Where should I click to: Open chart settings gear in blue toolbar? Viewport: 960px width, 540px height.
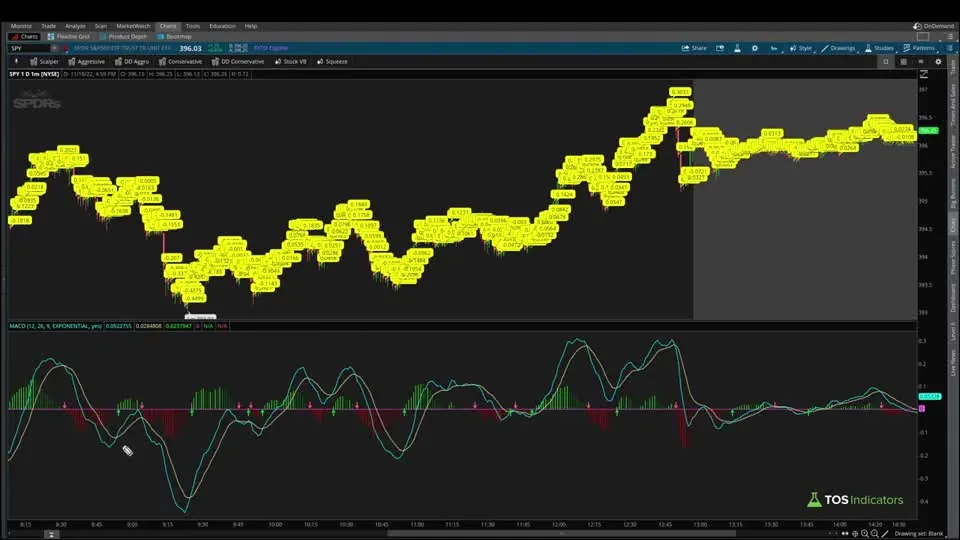click(x=755, y=48)
